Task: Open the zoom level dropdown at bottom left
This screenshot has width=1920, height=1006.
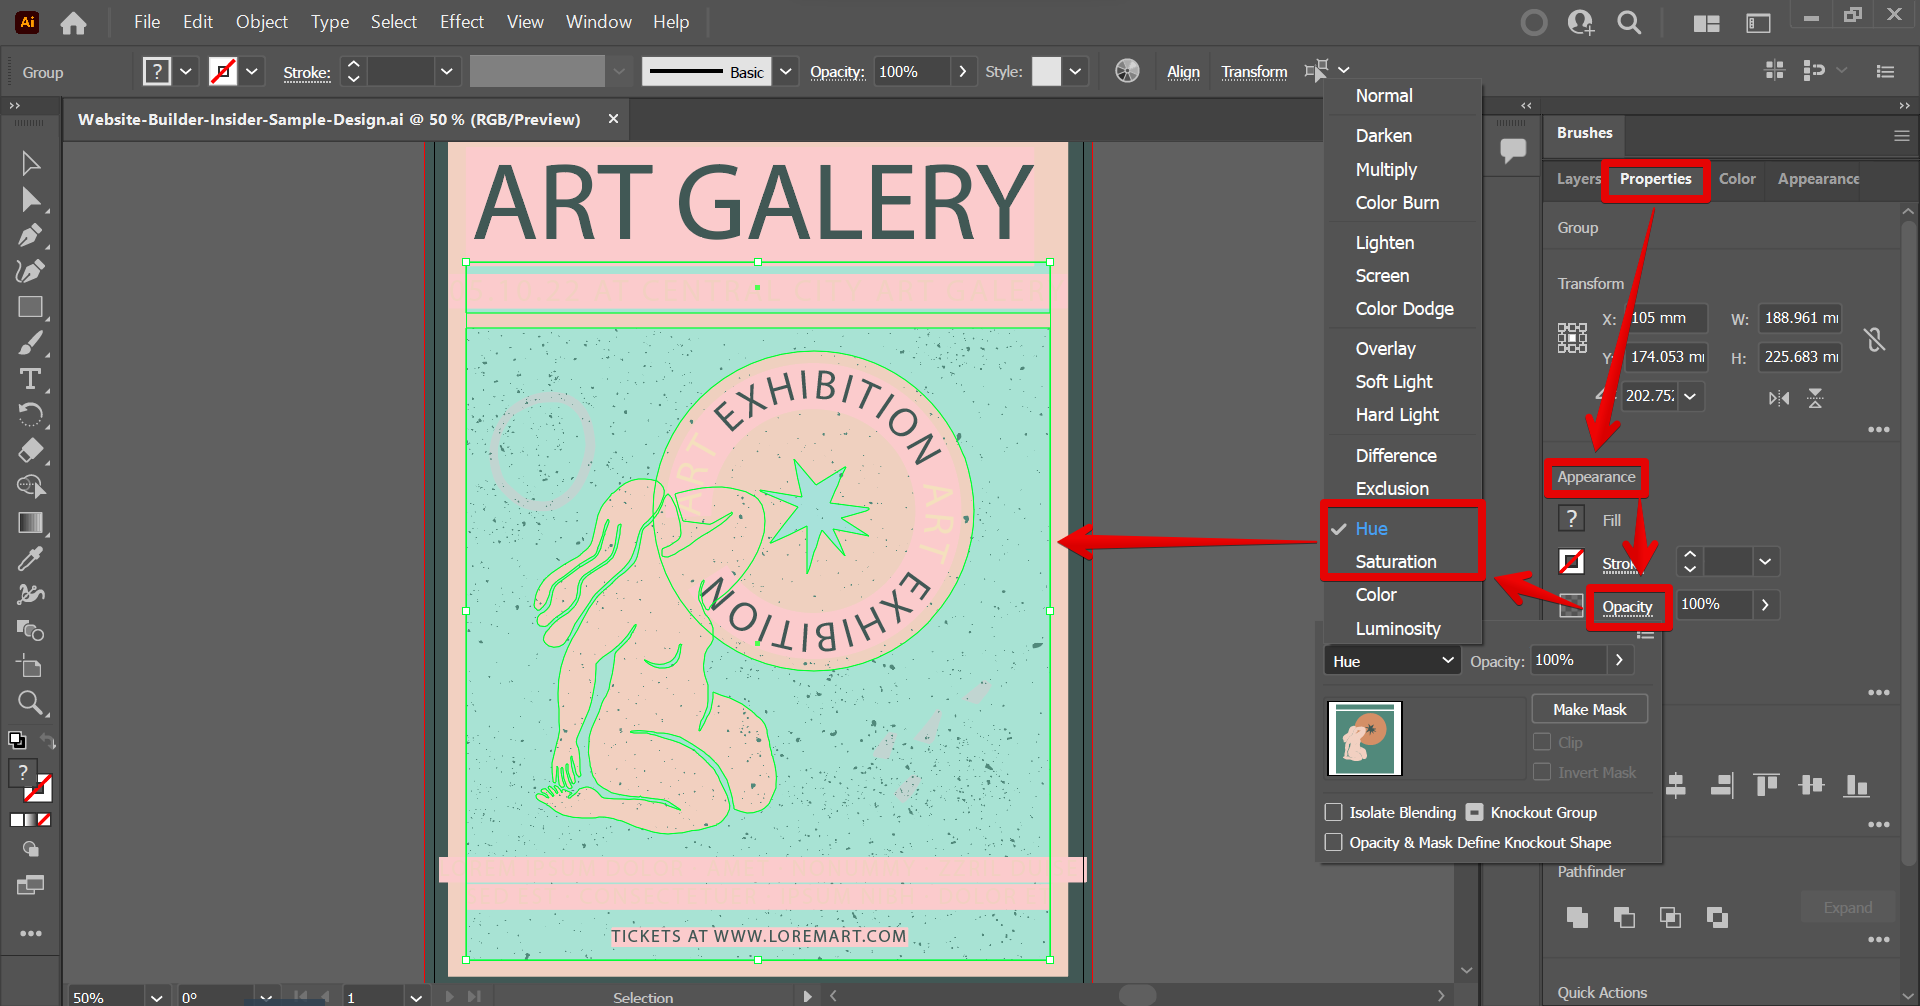Action: click(155, 996)
